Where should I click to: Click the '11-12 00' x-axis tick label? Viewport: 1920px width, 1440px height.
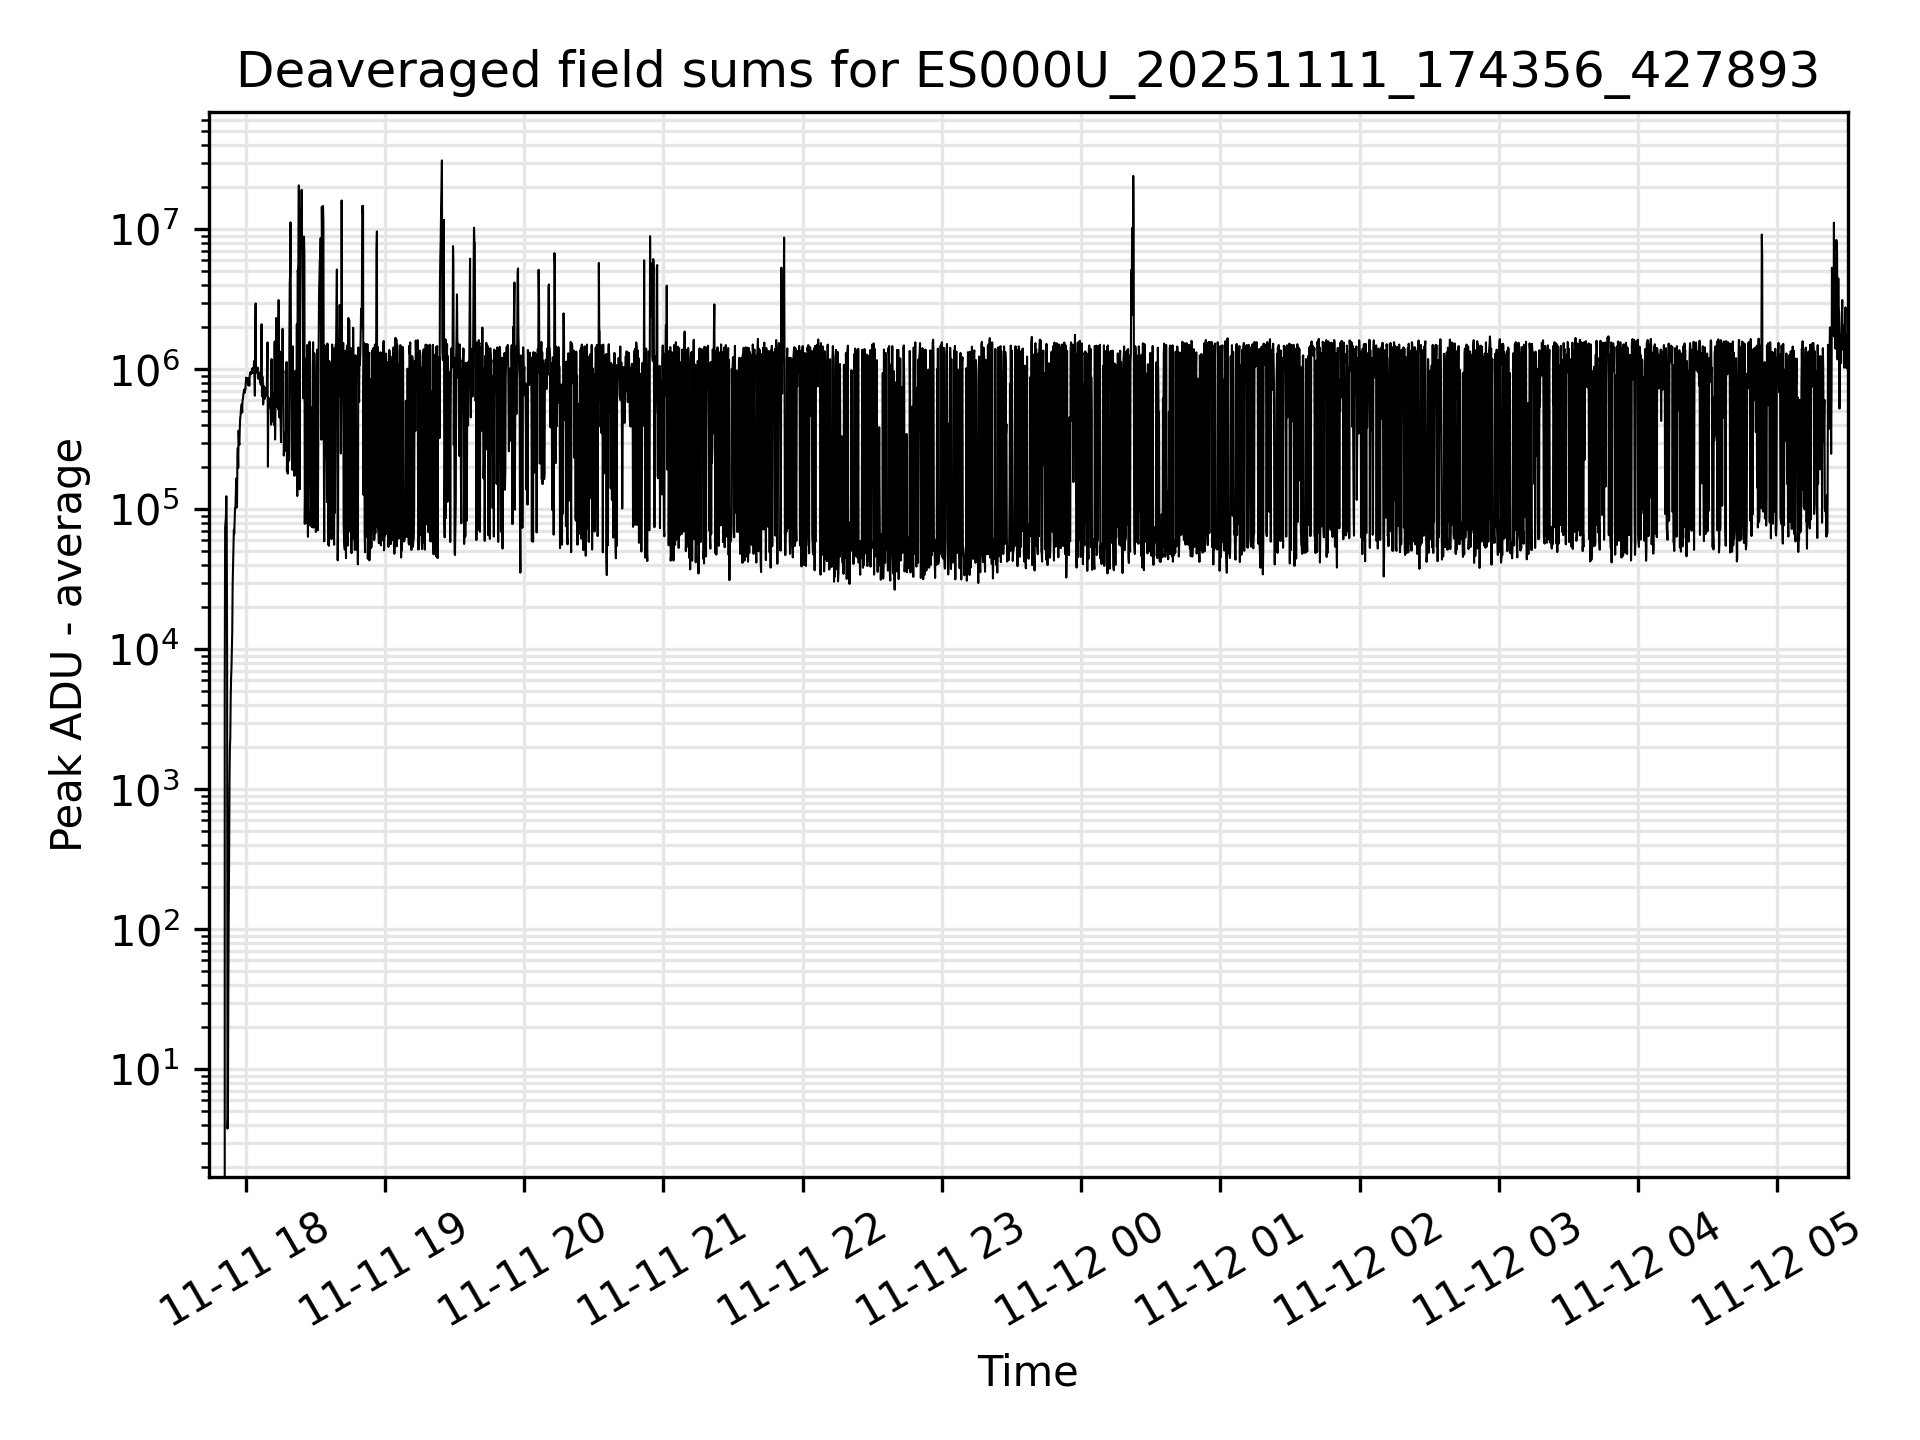[x=1079, y=1270]
